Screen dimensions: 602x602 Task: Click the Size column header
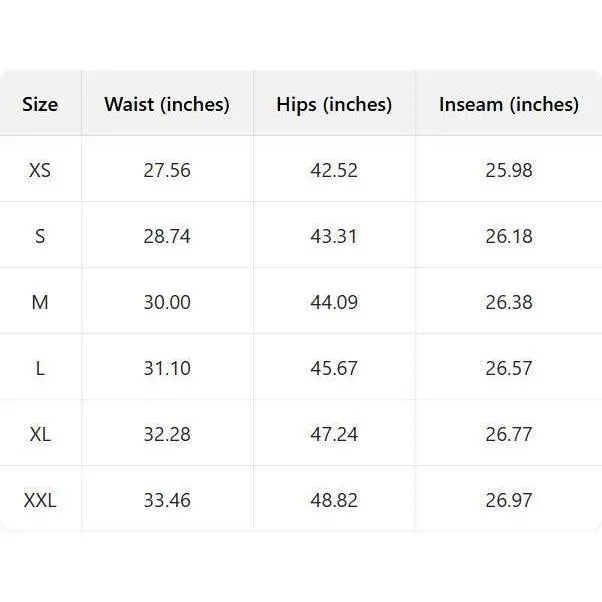pyautogui.click(x=40, y=104)
